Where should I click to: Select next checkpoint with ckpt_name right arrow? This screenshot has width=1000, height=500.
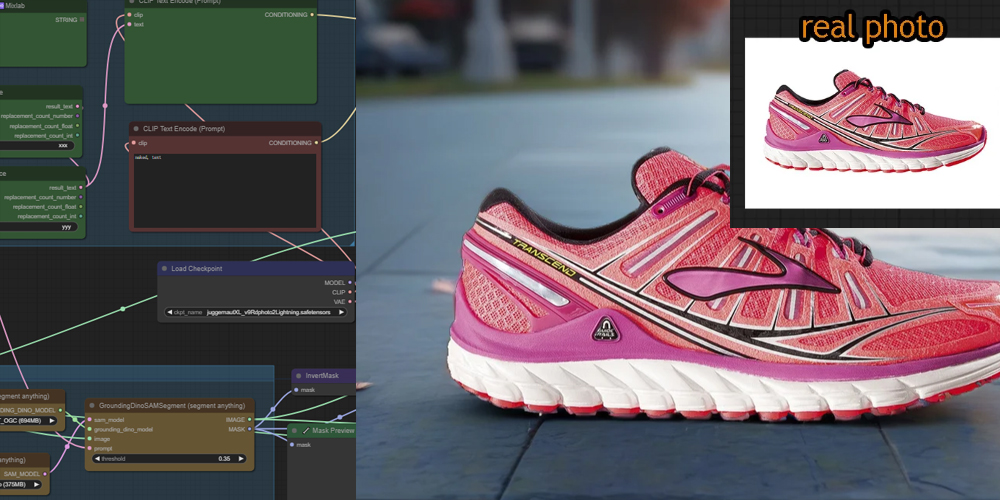coord(341,312)
